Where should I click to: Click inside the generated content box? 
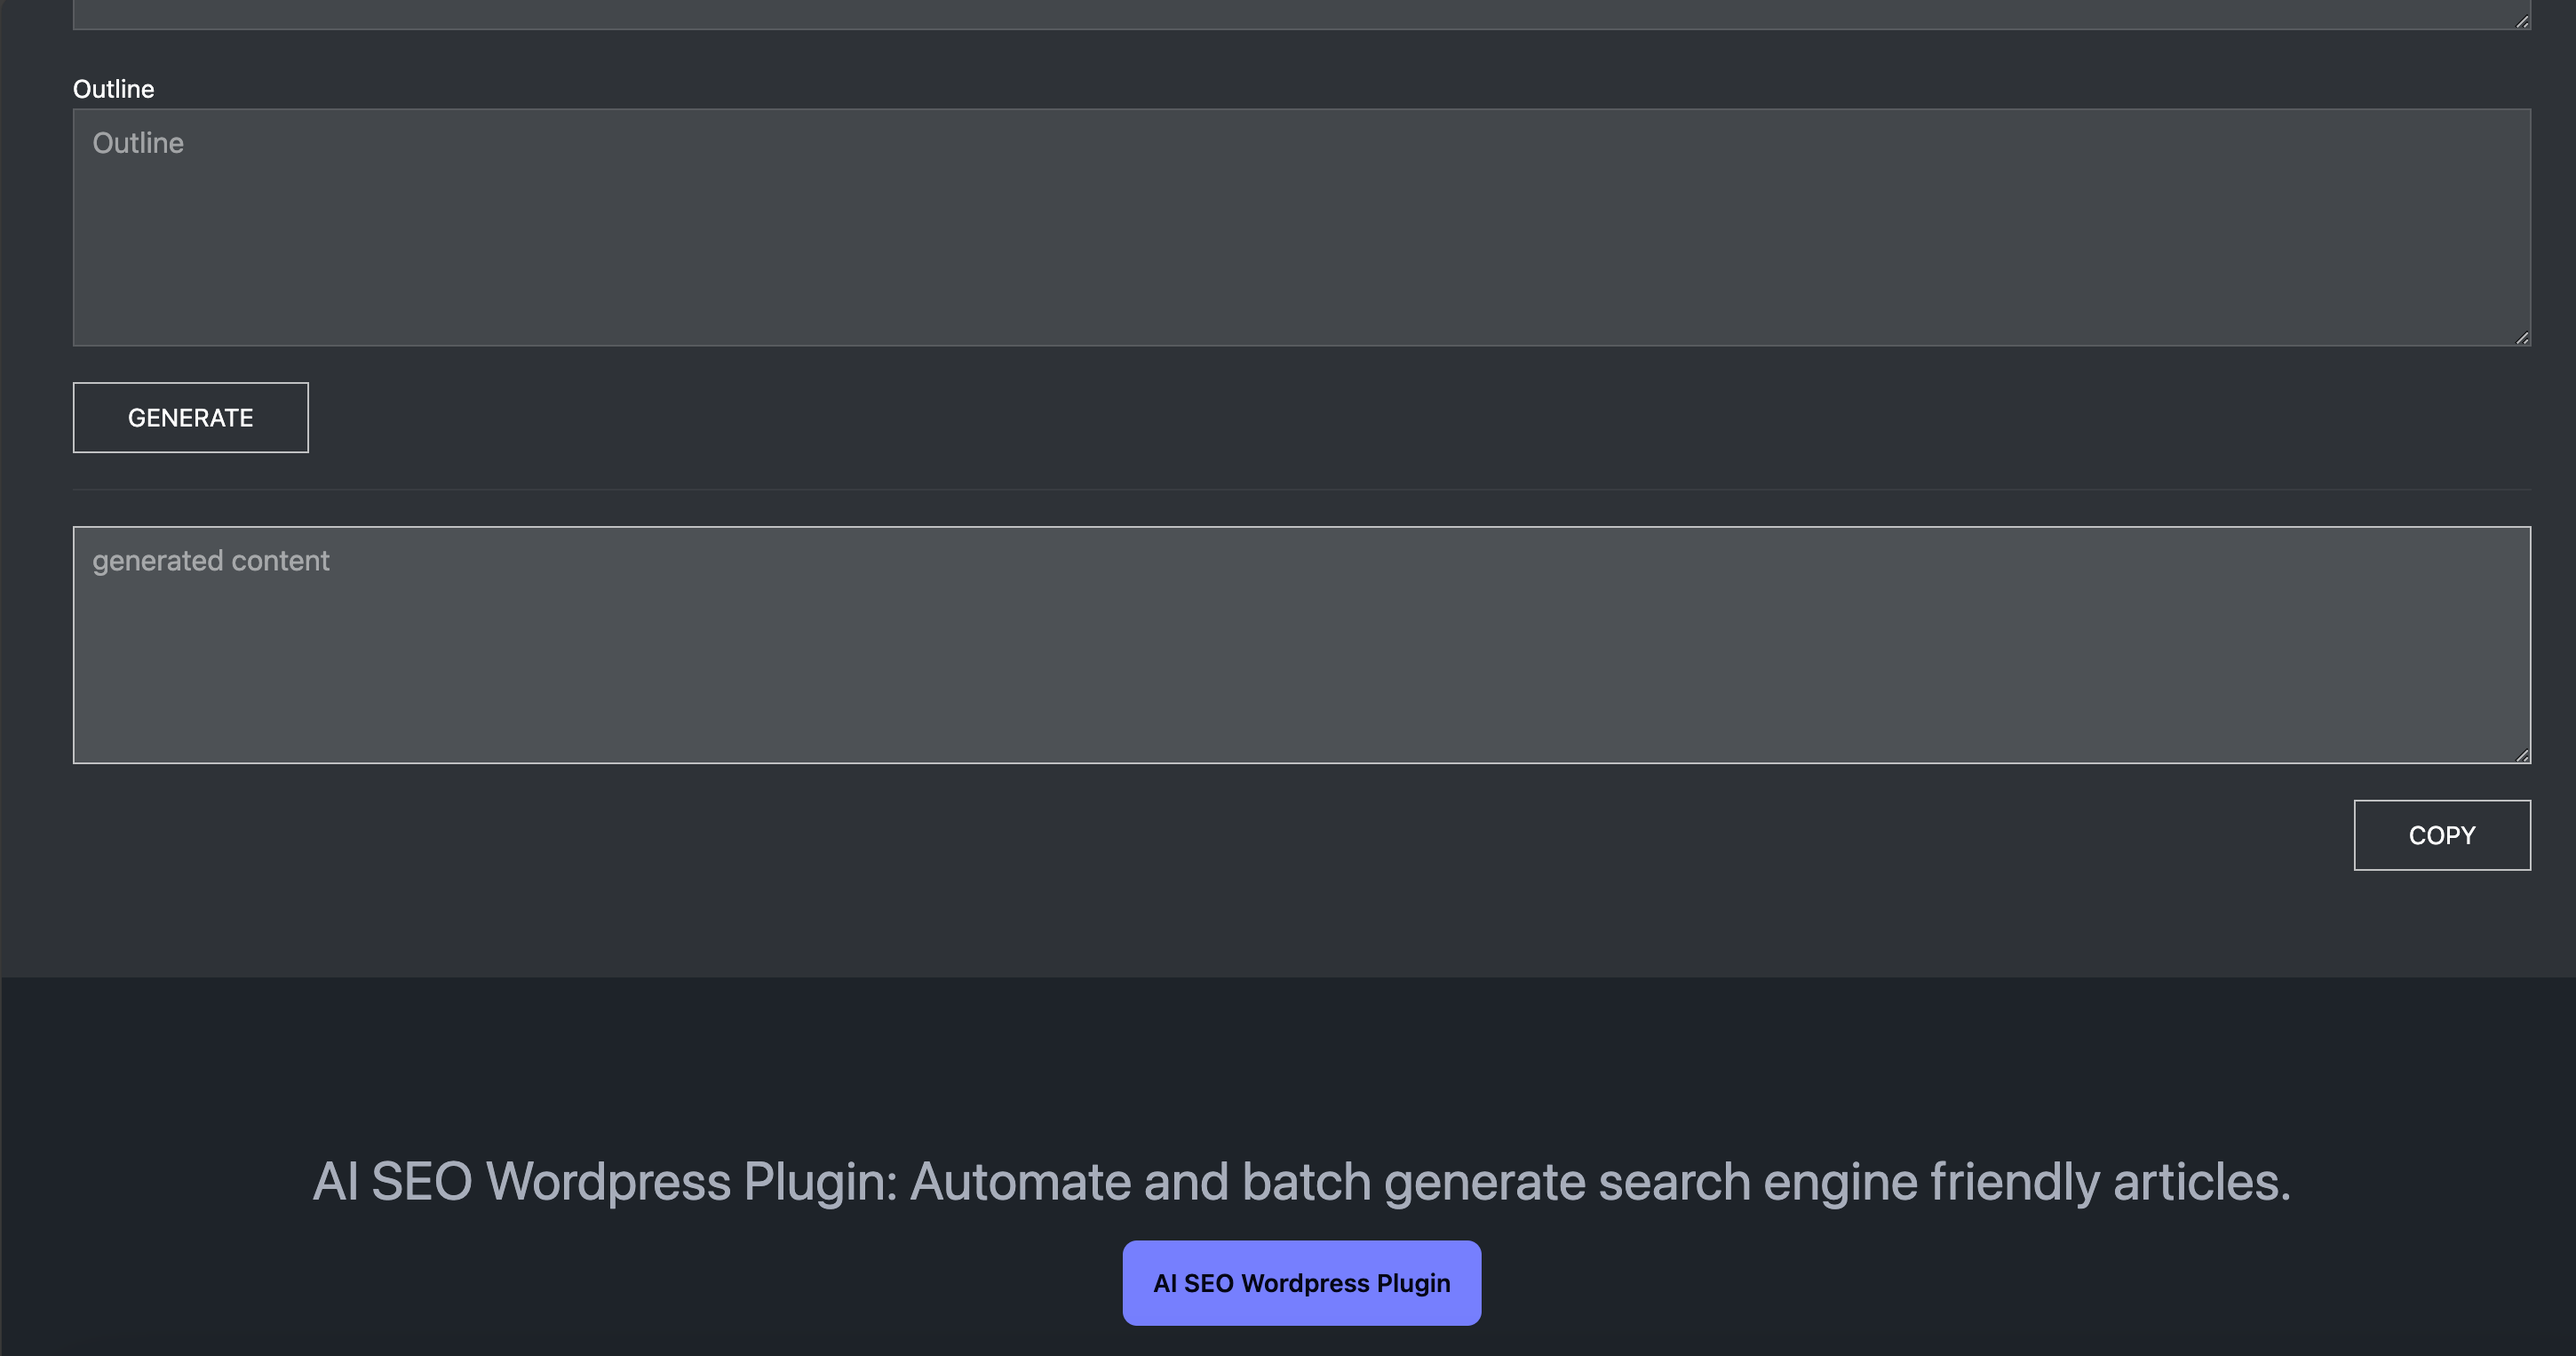pyautogui.click(x=1300, y=645)
